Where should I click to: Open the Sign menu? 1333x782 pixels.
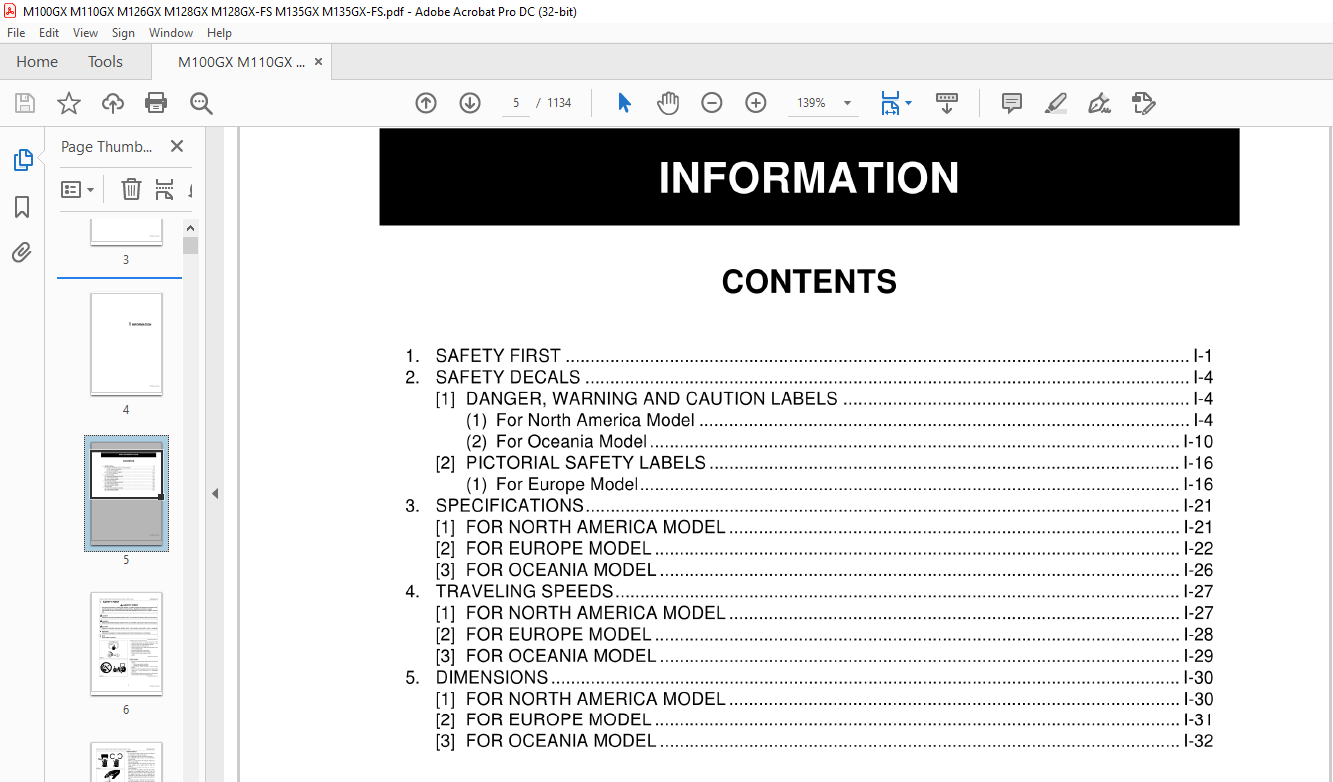click(123, 33)
